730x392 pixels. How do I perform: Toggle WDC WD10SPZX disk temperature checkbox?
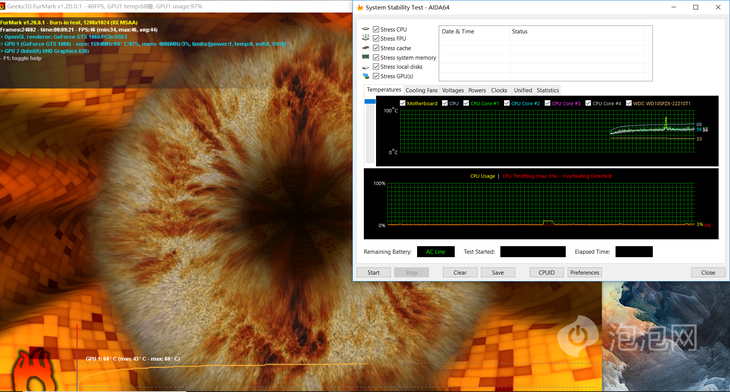629,103
